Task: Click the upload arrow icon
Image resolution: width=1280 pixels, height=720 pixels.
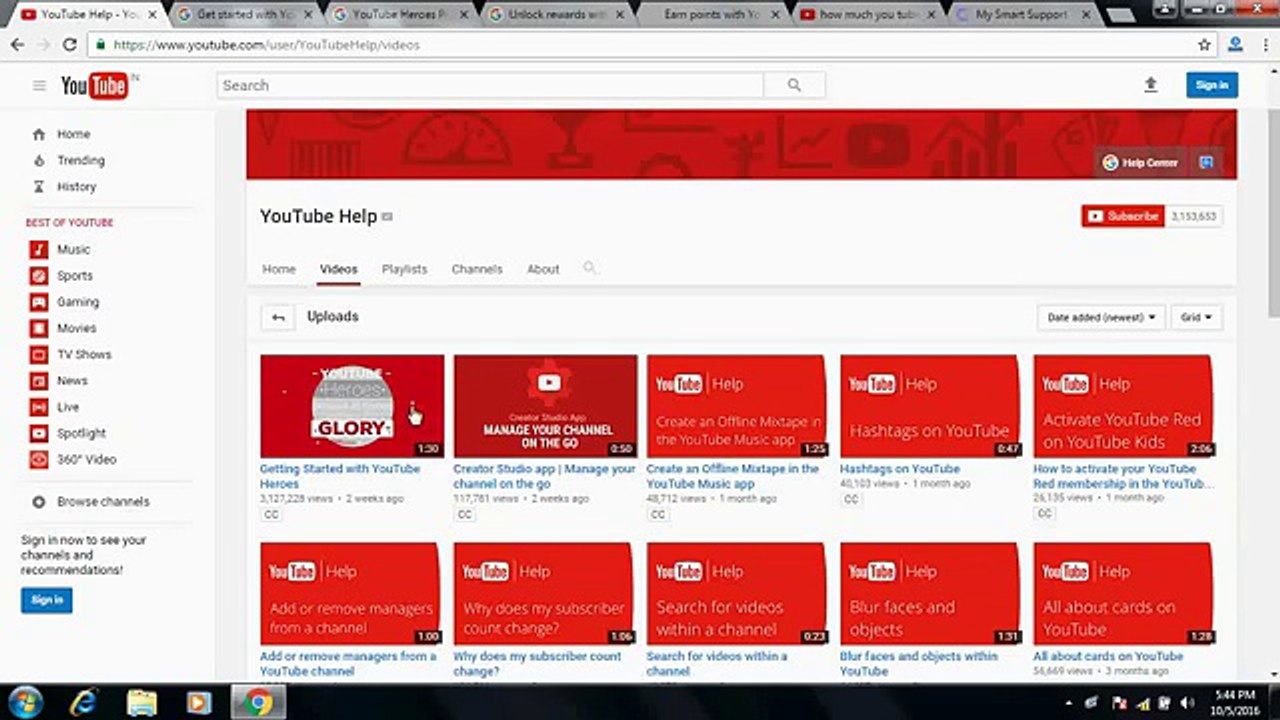Action: tap(1151, 86)
